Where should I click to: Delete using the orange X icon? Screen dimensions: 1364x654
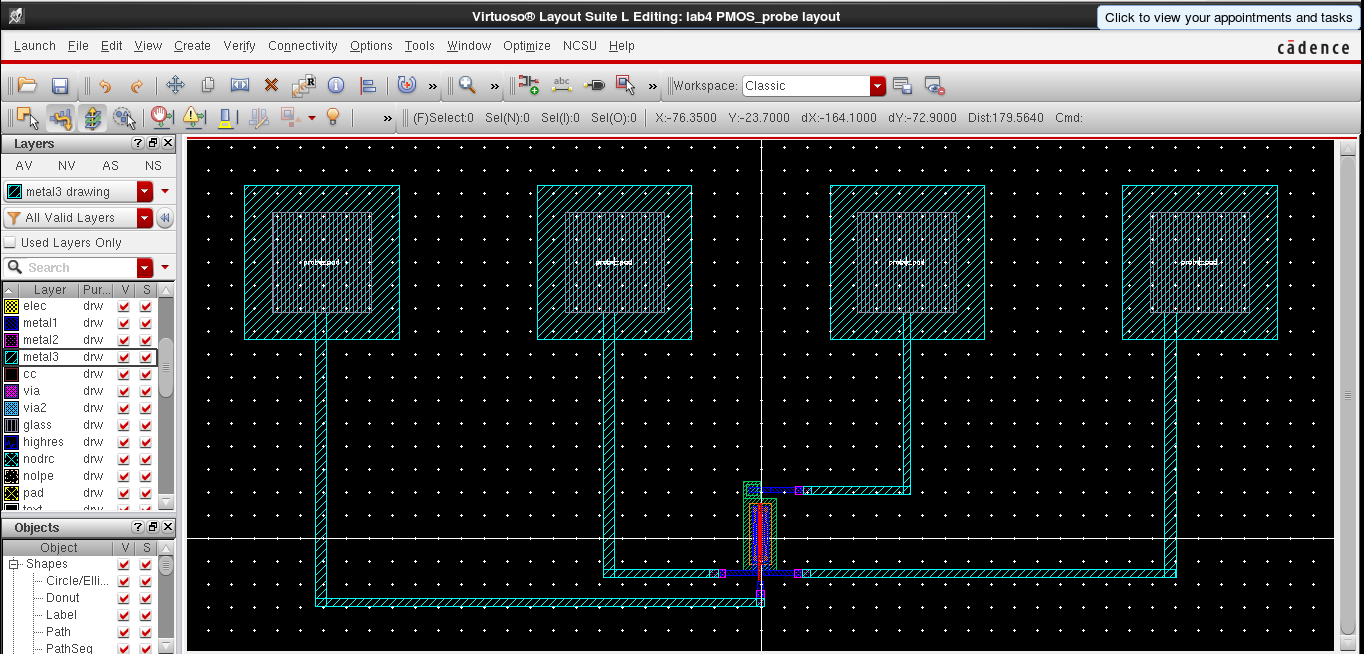click(x=271, y=86)
